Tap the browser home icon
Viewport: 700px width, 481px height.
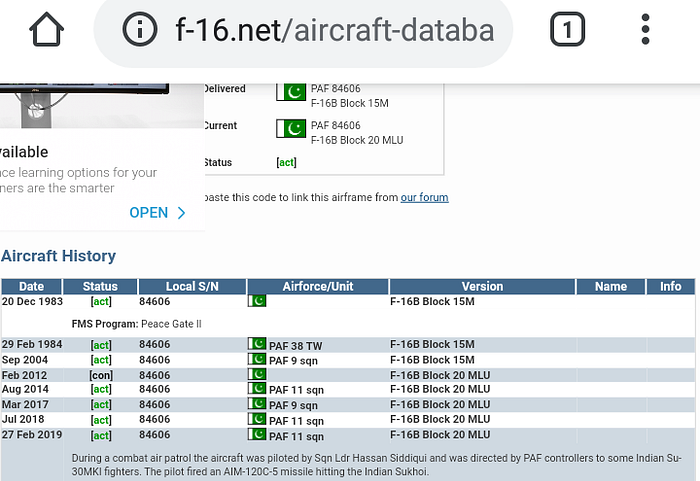click(46, 29)
